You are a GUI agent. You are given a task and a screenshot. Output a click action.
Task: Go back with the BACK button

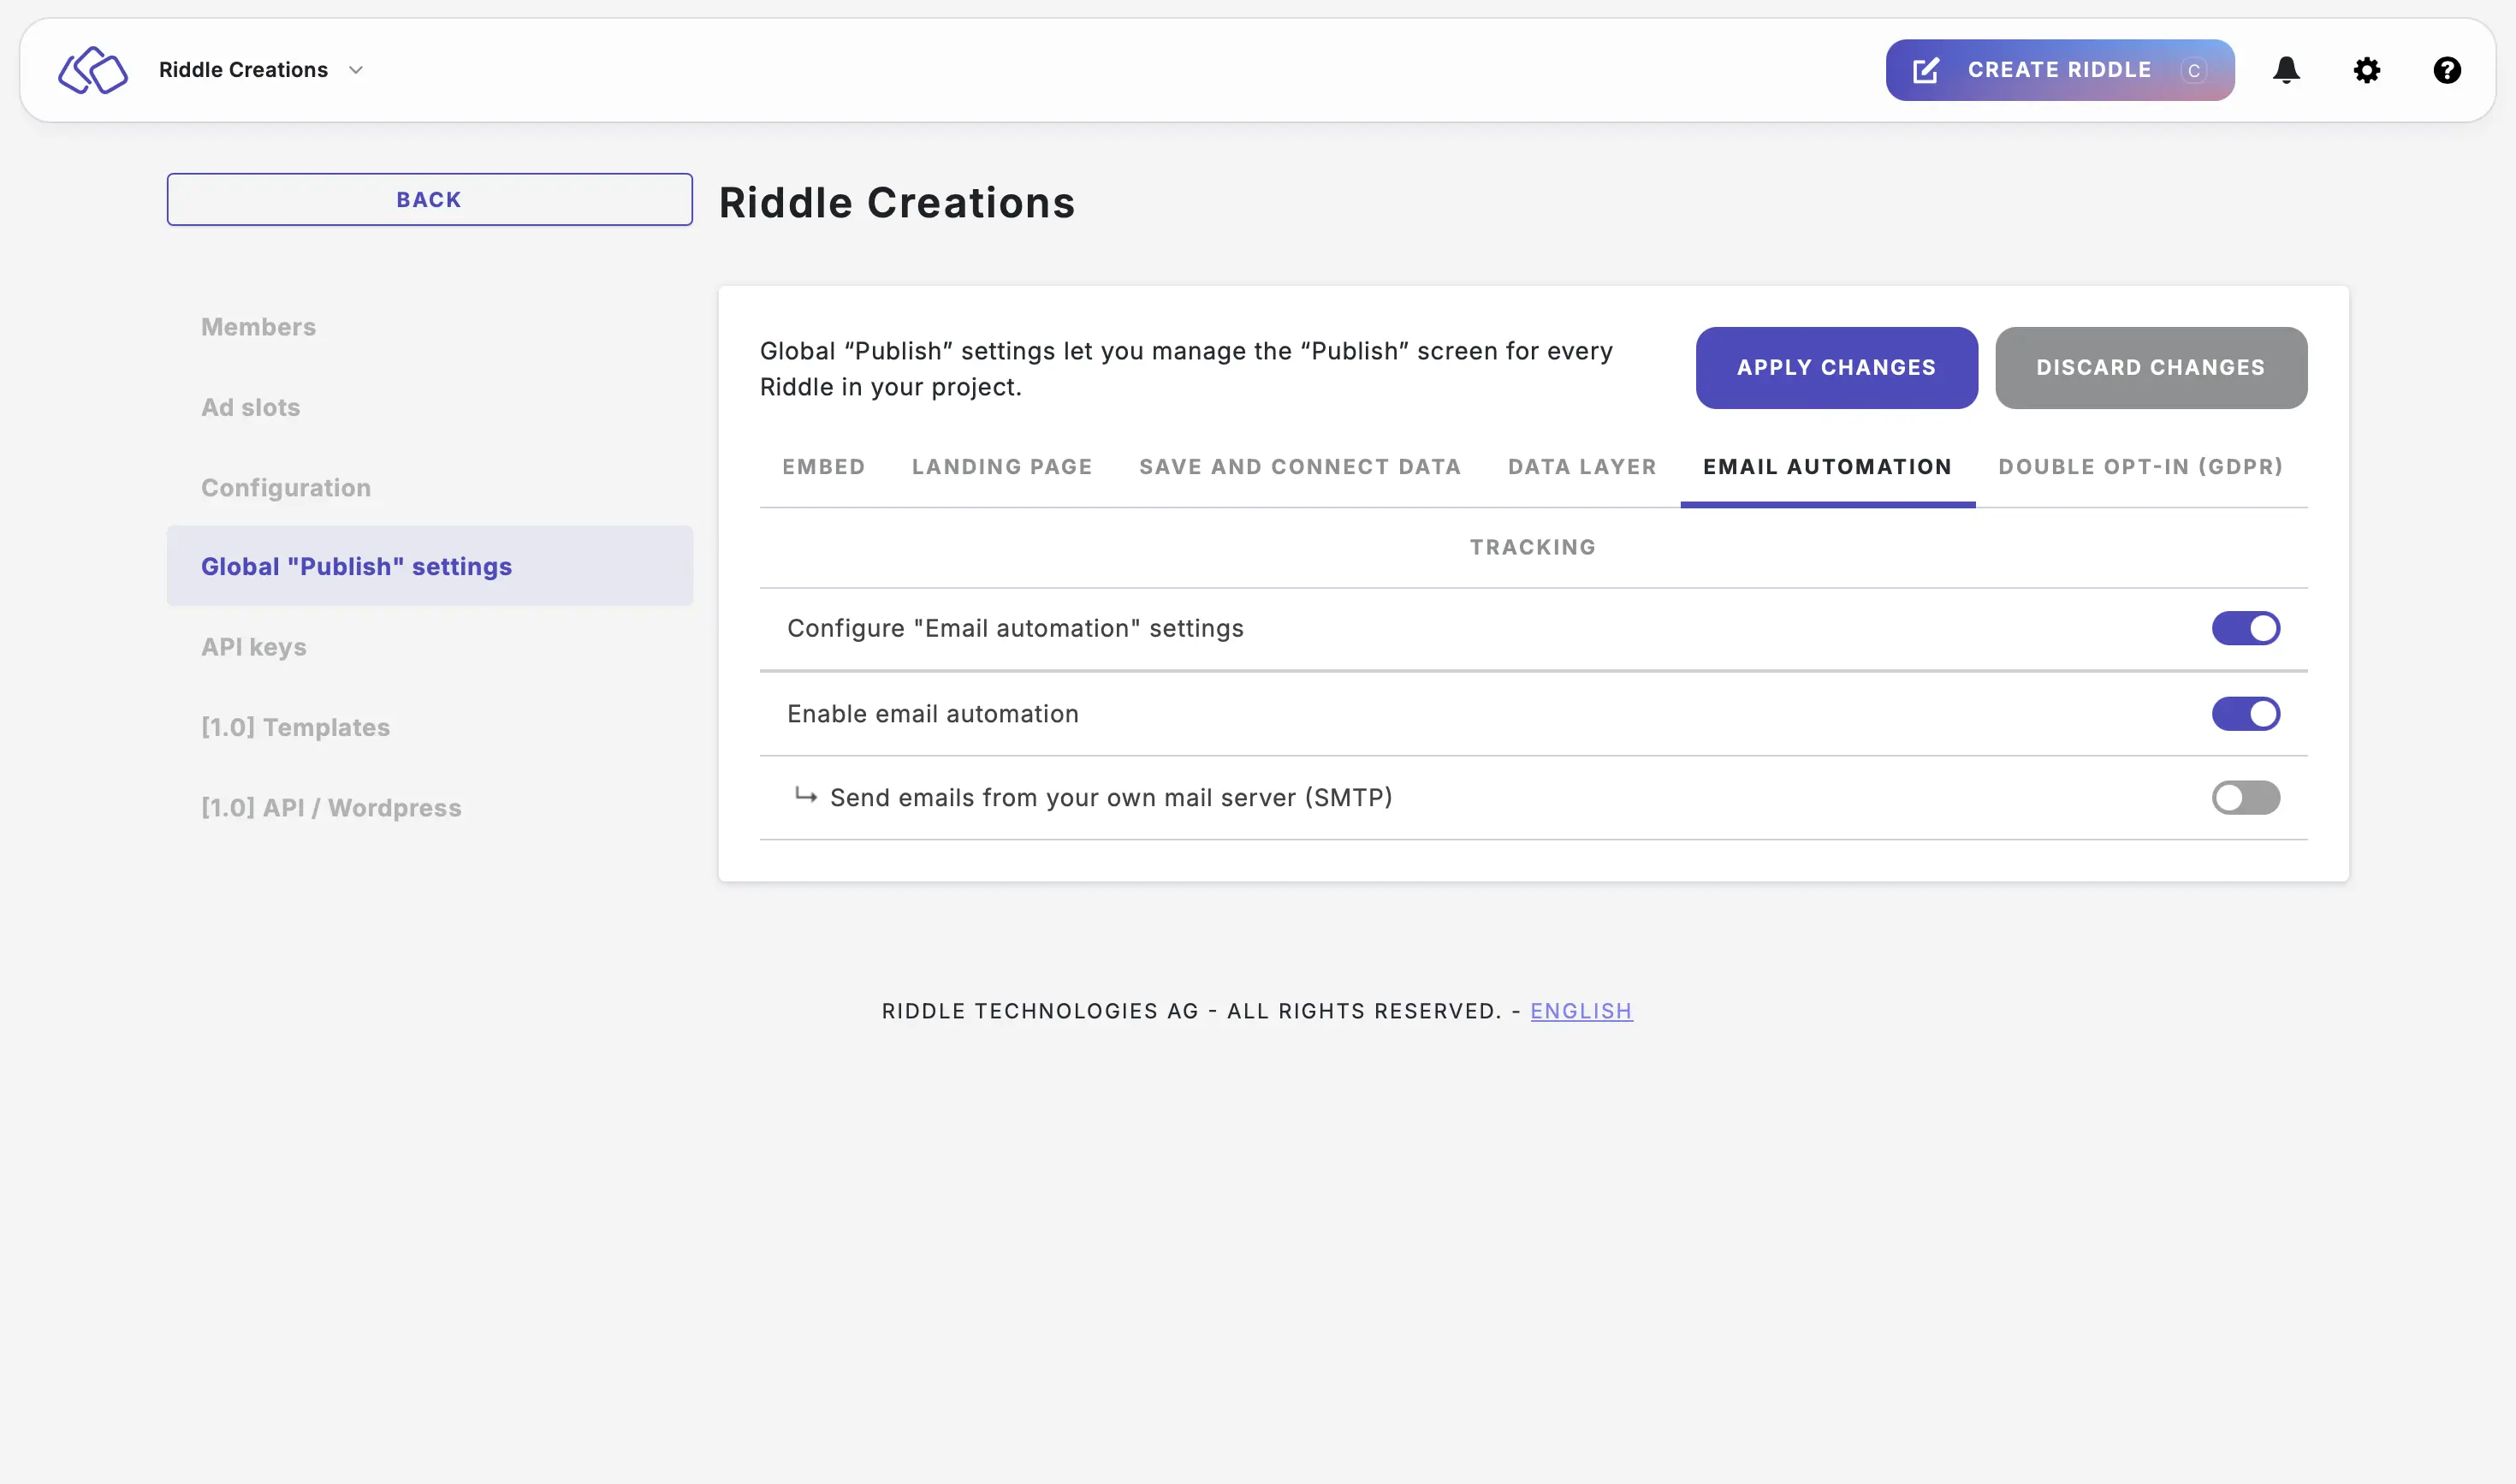coord(429,199)
